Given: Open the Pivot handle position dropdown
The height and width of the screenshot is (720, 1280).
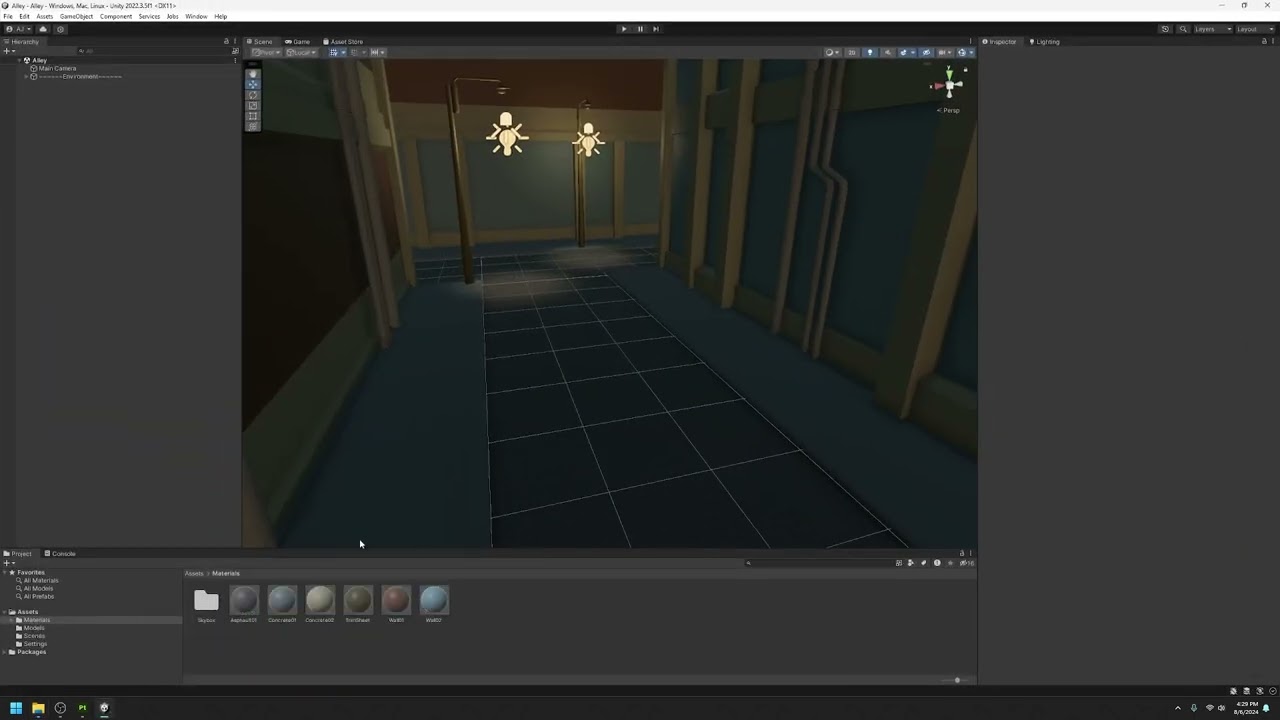Looking at the screenshot, I should 267,52.
